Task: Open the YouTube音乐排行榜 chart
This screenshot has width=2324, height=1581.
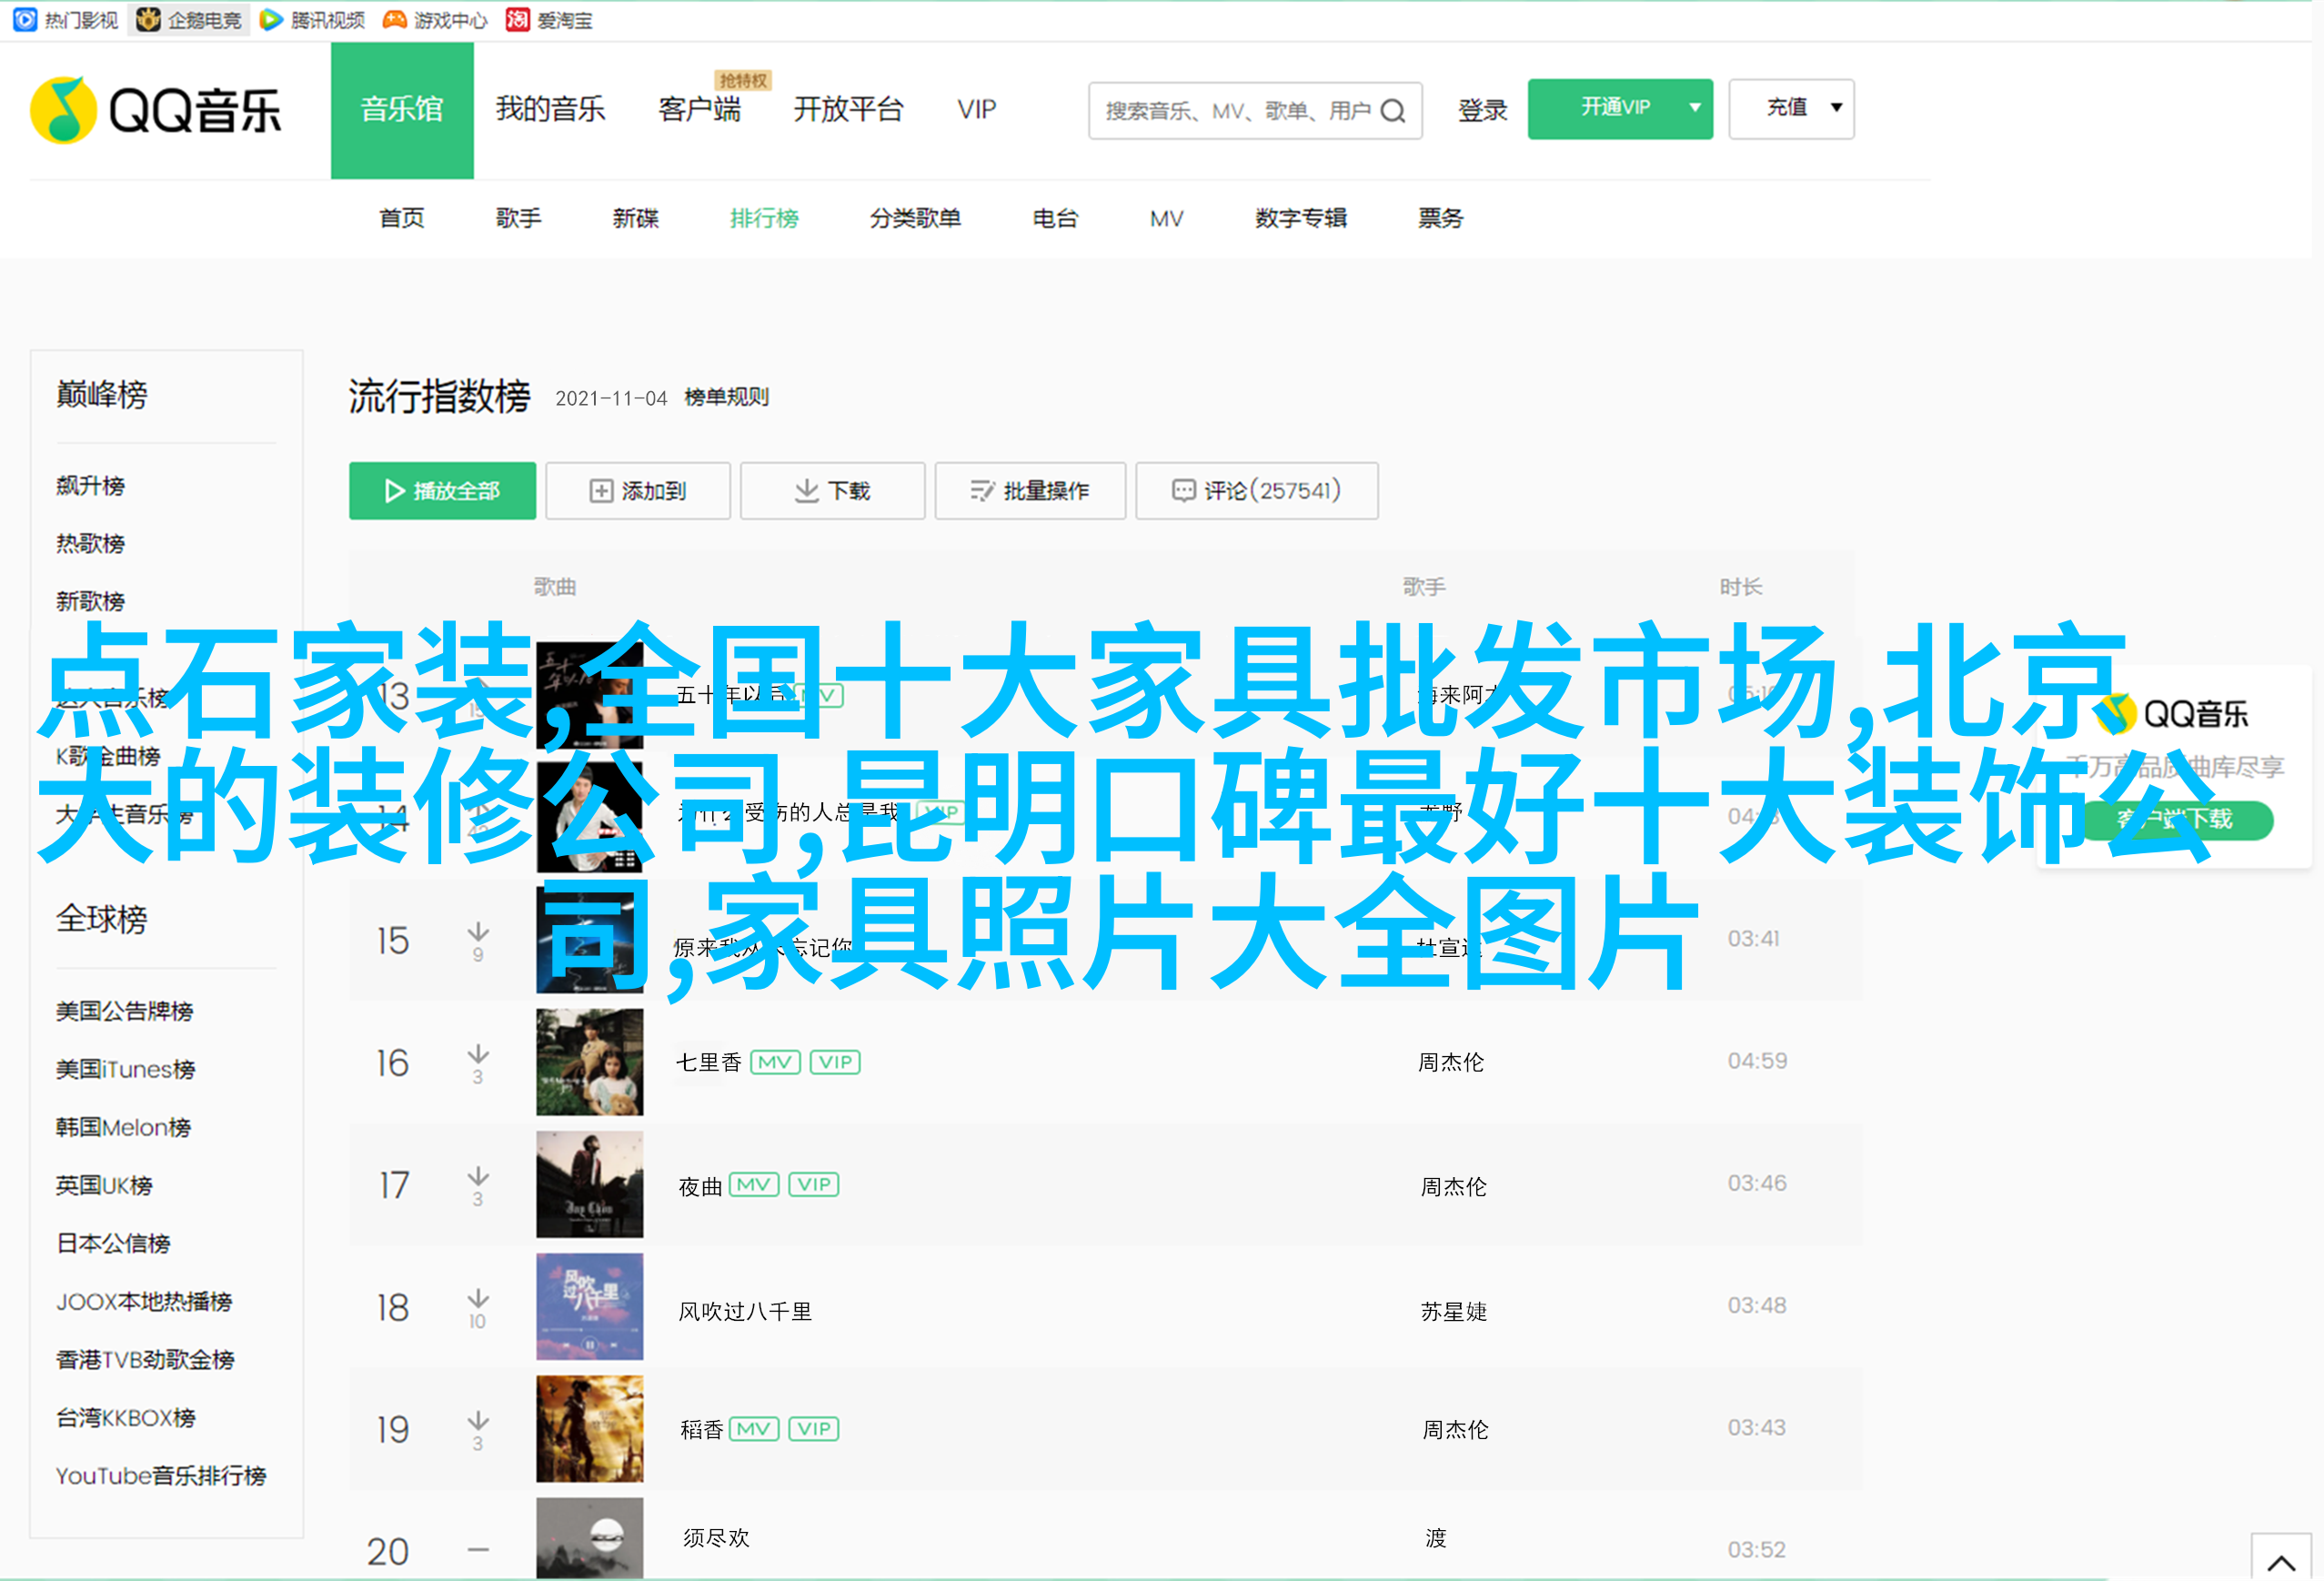Action: pos(161,1476)
